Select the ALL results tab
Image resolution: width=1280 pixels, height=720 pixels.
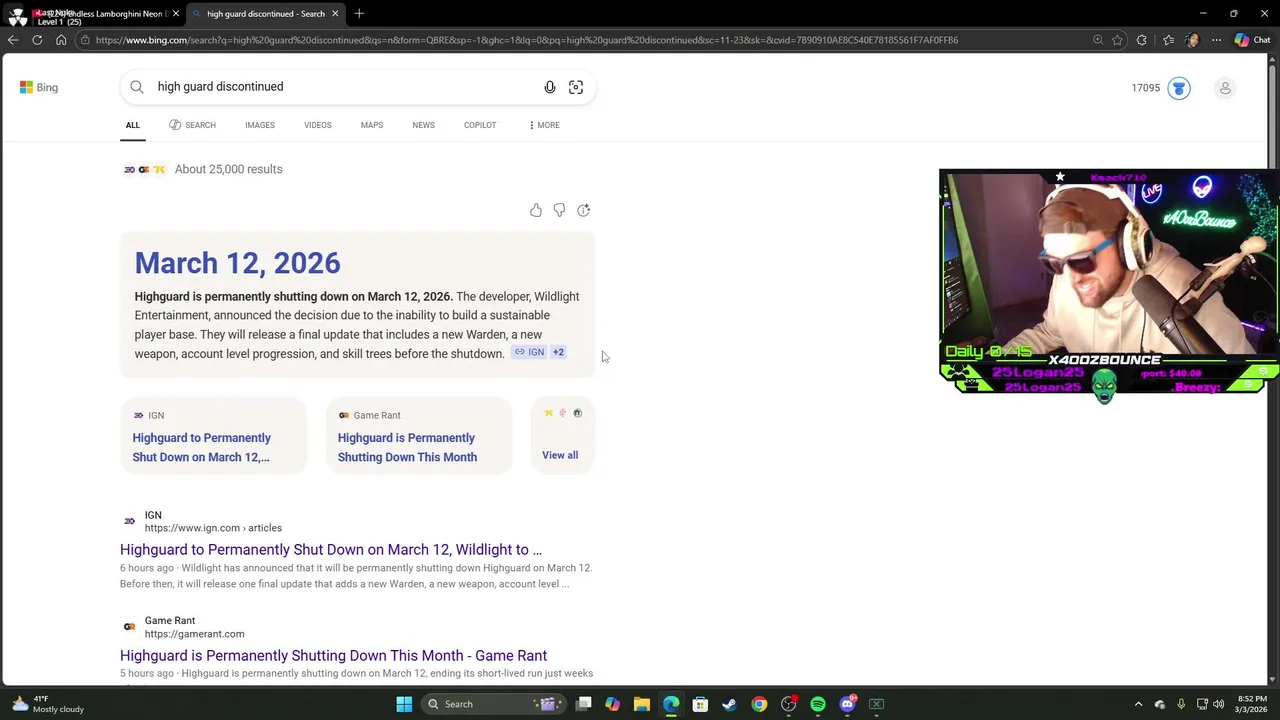tap(133, 125)
